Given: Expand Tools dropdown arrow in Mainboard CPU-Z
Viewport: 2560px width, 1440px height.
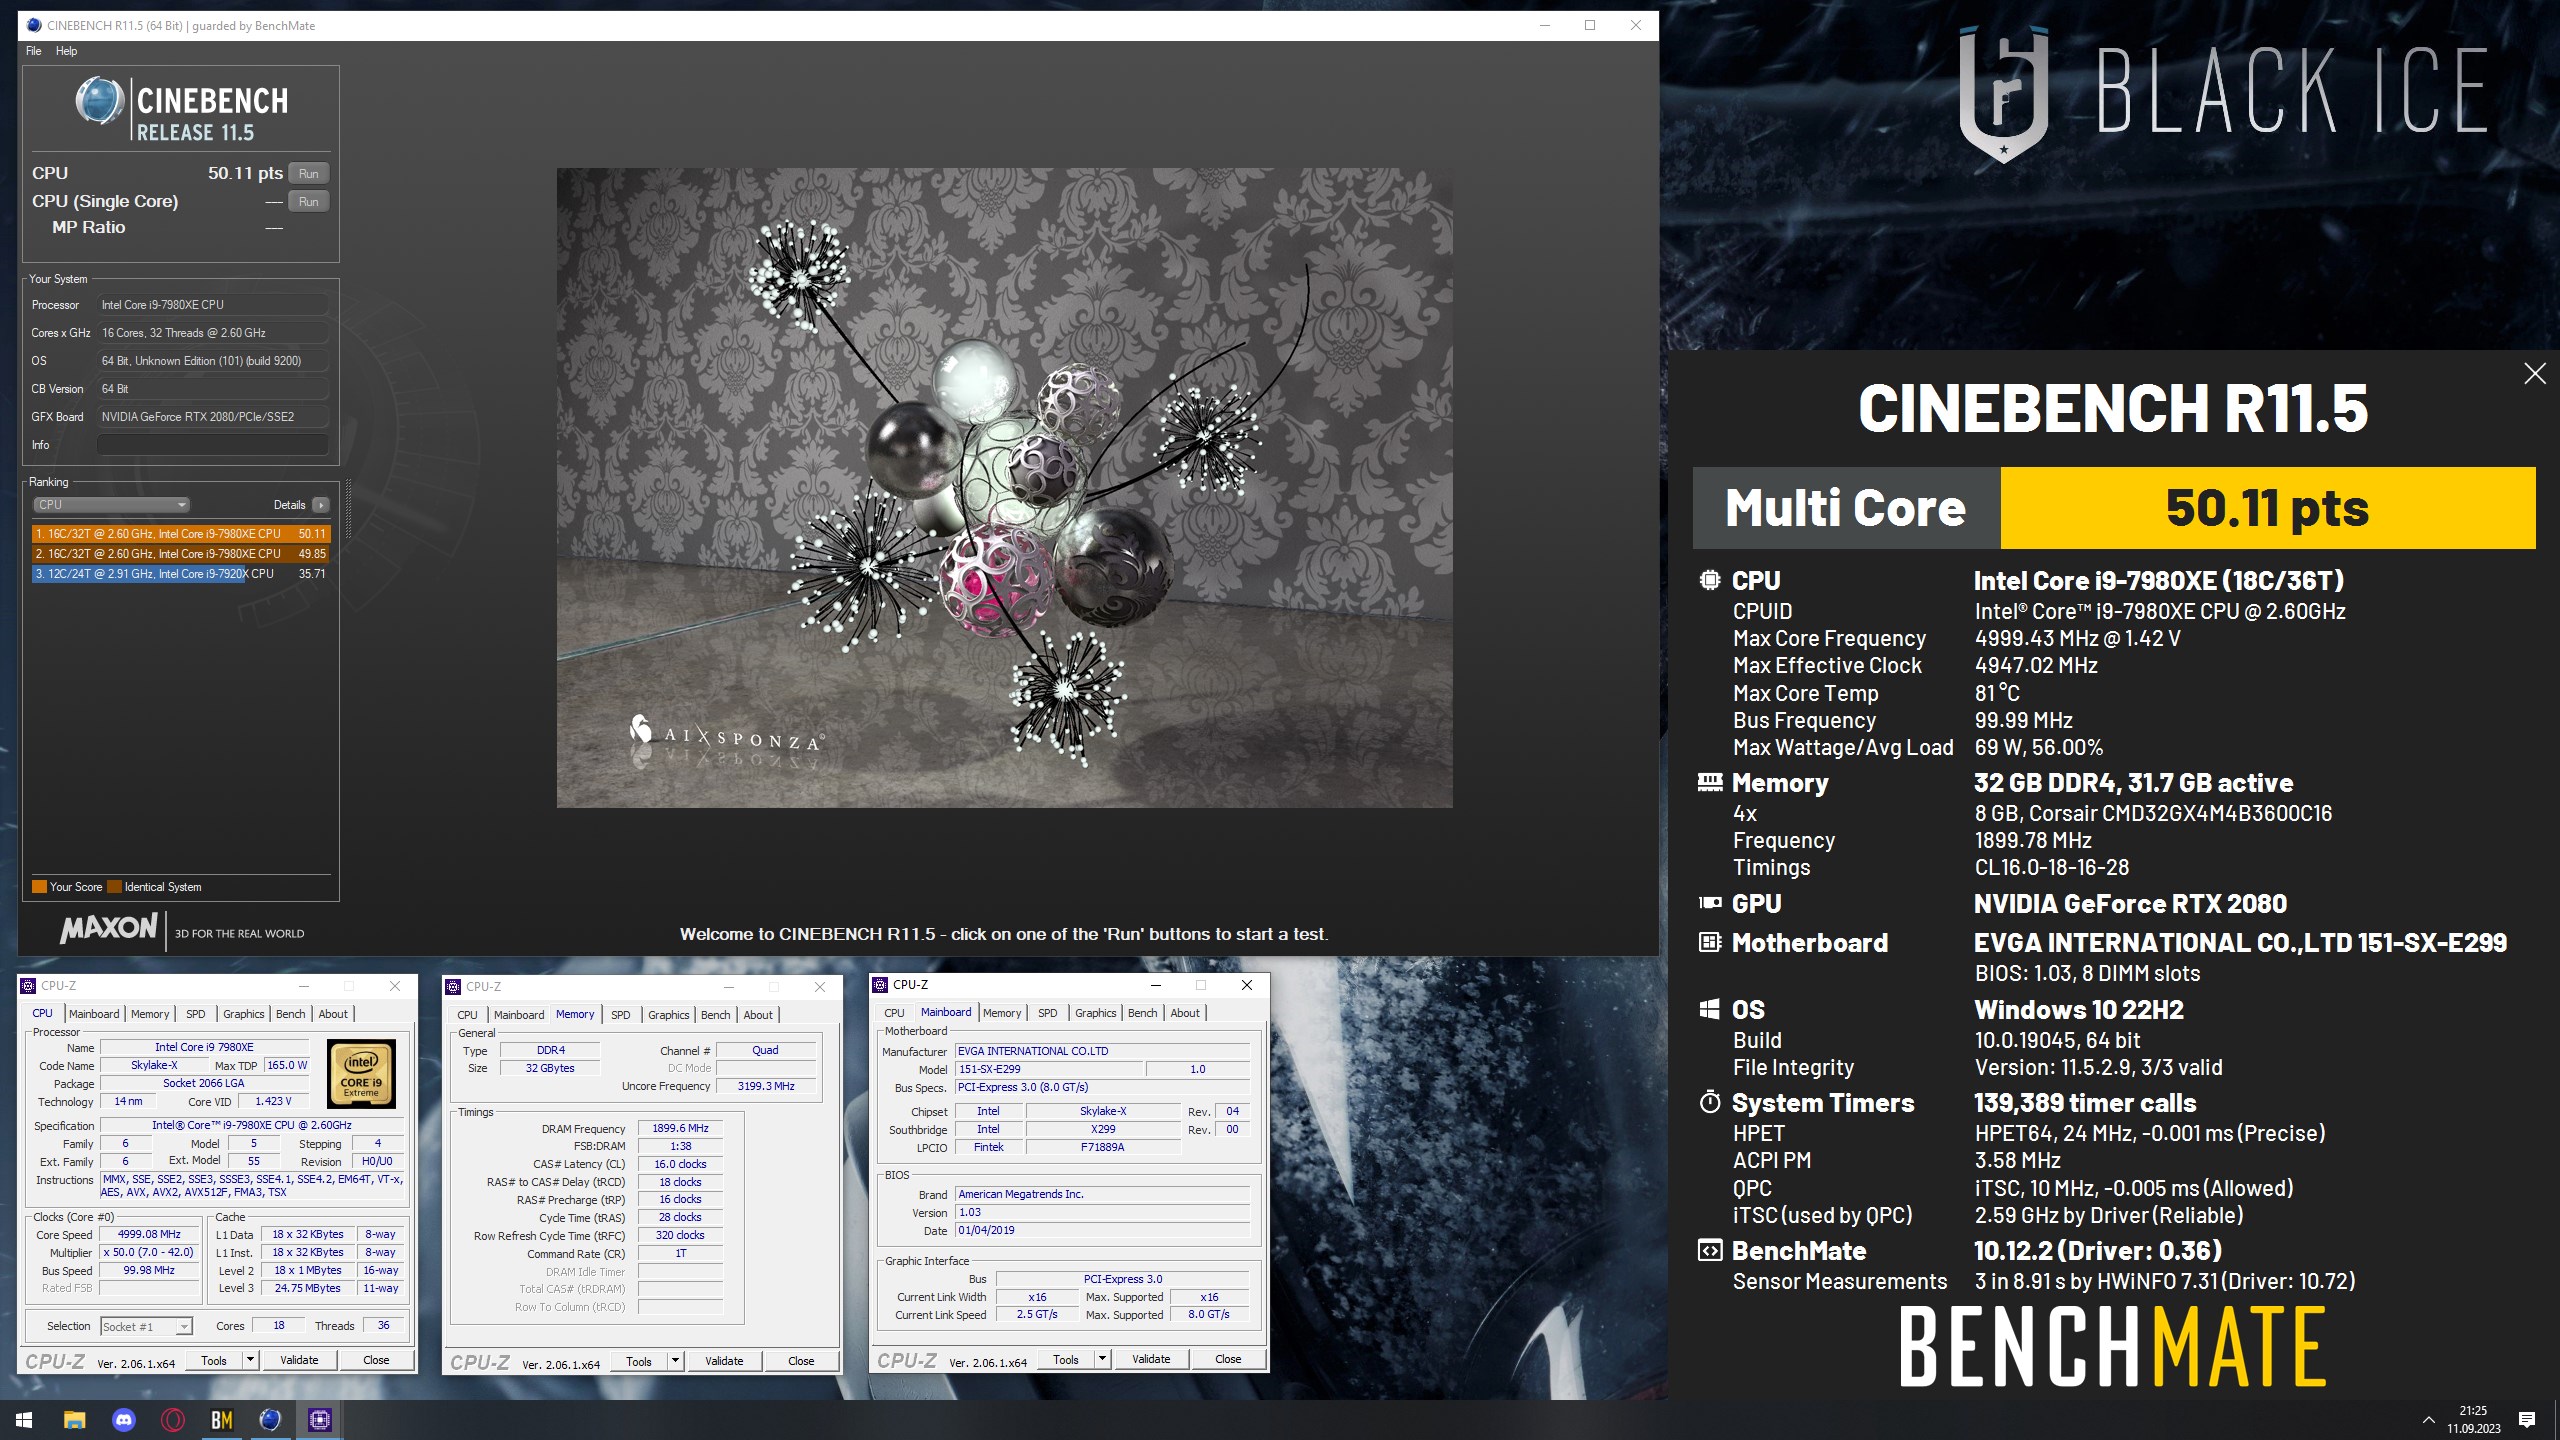Looking at the screenshot, I should pyautogui.click(x=1103, y=1359).
